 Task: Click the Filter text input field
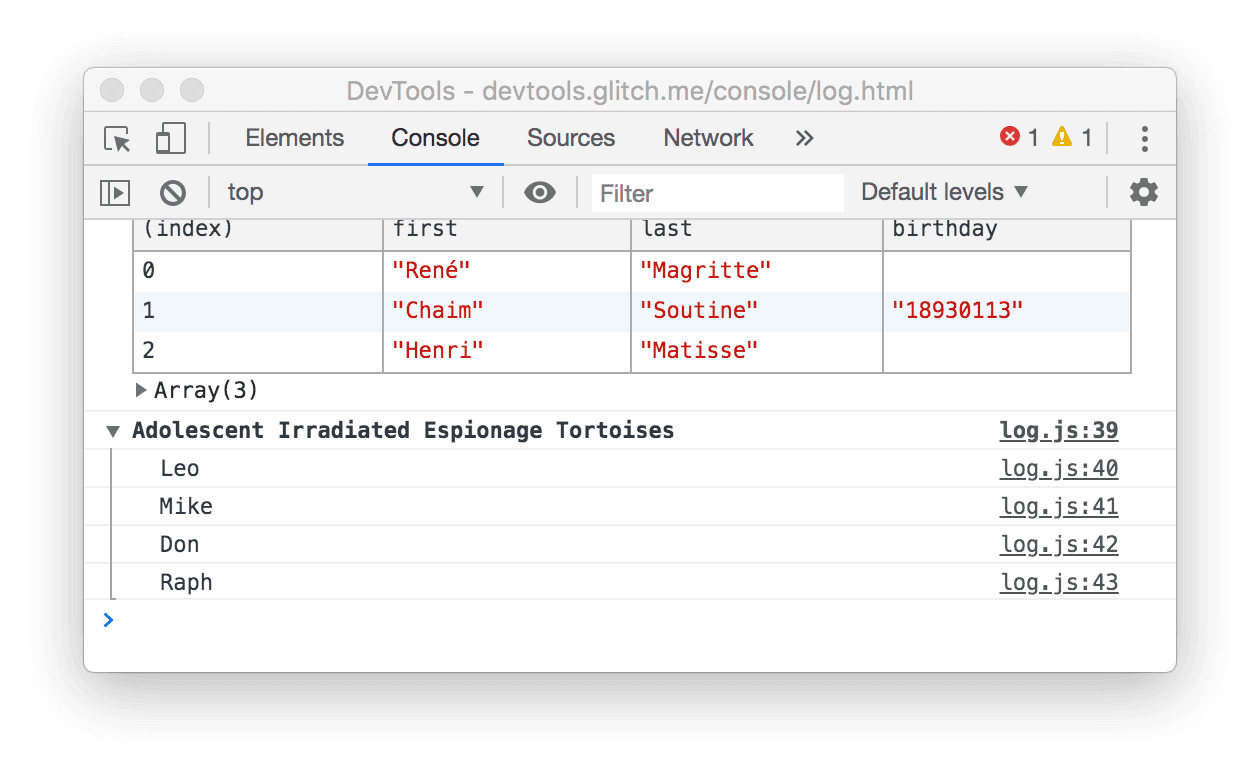click(x=717, y=192)
